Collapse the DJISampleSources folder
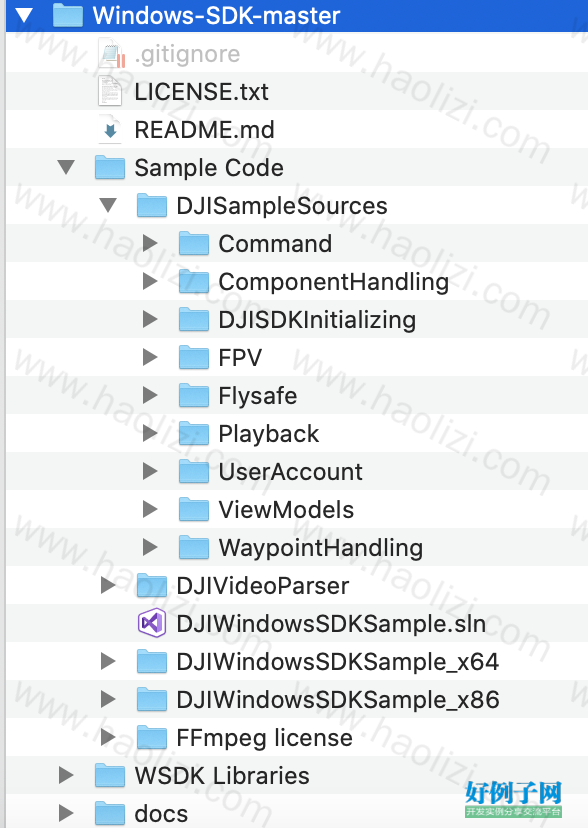The width and height of the screenshot is (588, 828). [x=108, y=205]
